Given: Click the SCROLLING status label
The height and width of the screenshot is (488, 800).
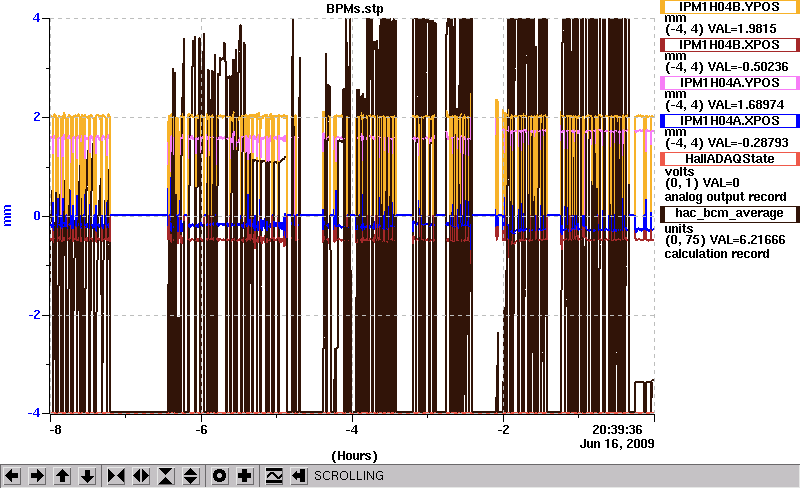Looking at the screenshot, I should click(x=349, y=476).
